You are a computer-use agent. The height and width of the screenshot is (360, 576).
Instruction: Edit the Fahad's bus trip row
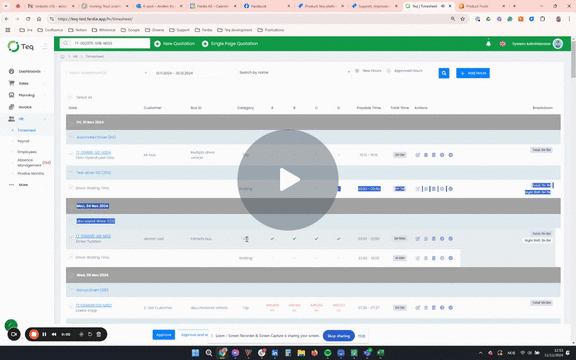click(x=418, y=239)
